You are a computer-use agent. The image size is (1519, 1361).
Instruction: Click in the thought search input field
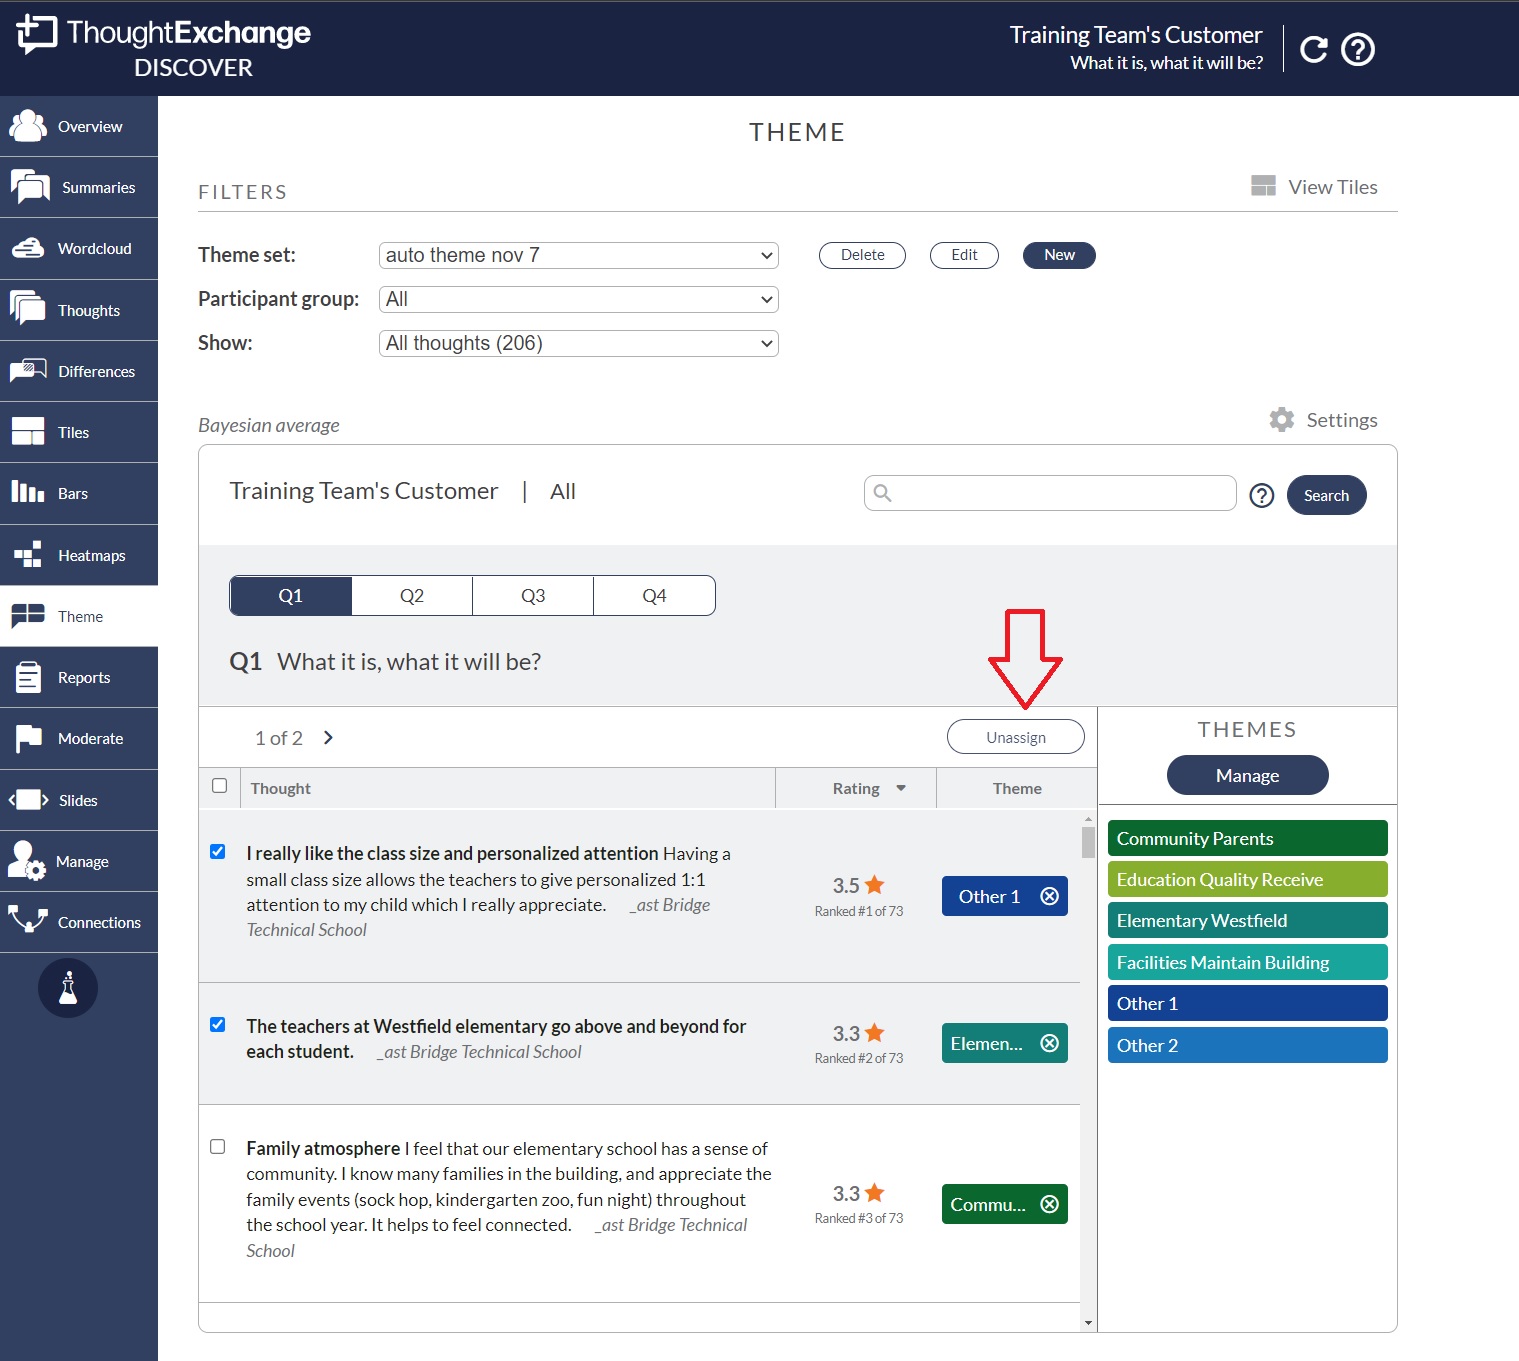(x=1050, y=493)
